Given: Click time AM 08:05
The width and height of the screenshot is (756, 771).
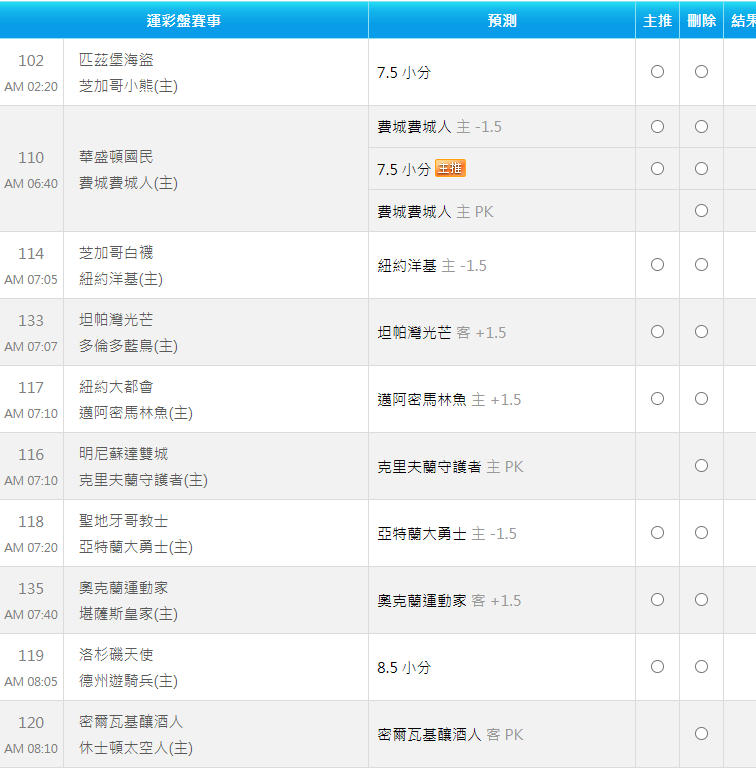Looking at the screenshot, I should click(x=31, y=682).
